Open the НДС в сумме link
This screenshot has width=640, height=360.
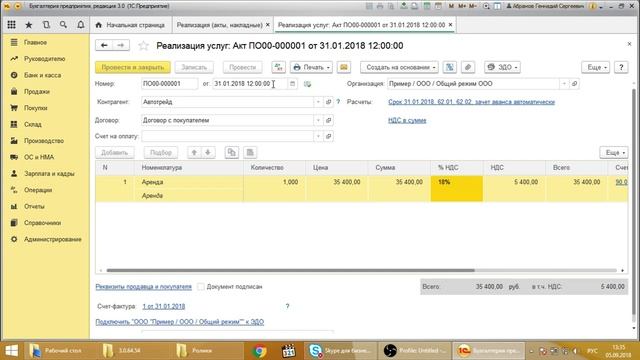point(407,120)
